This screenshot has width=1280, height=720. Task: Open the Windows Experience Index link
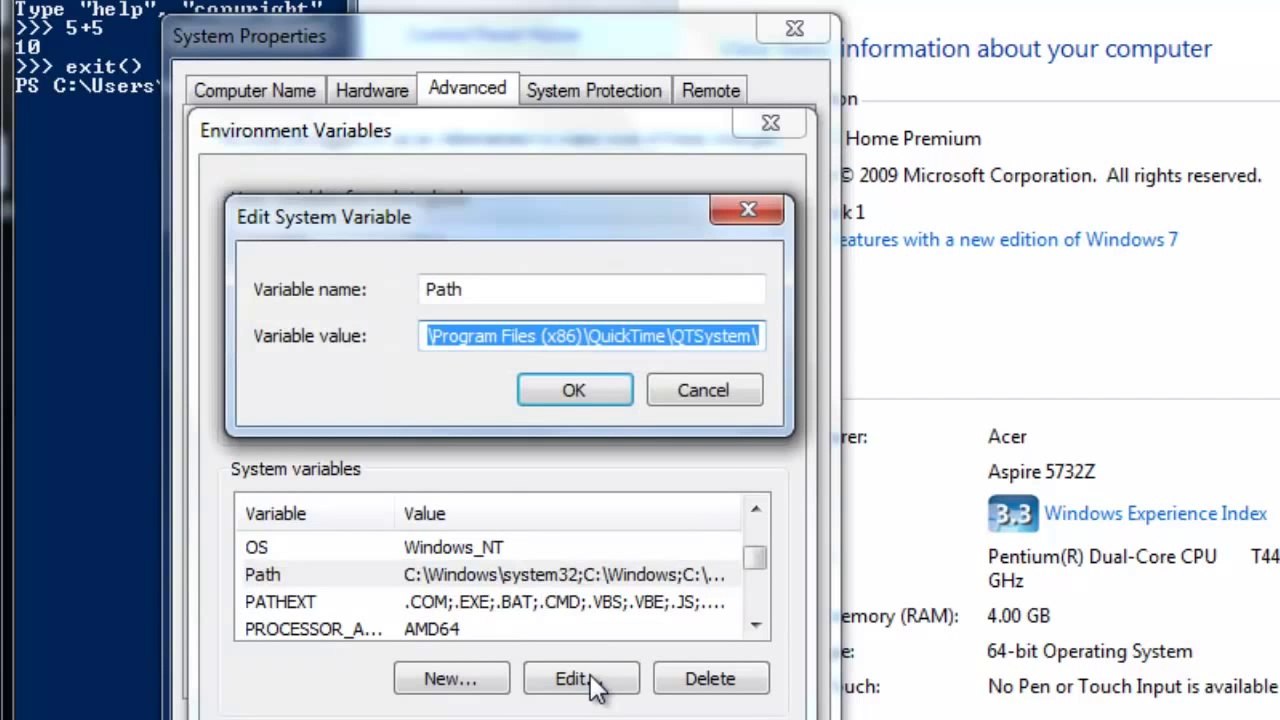coord(1155,513)
